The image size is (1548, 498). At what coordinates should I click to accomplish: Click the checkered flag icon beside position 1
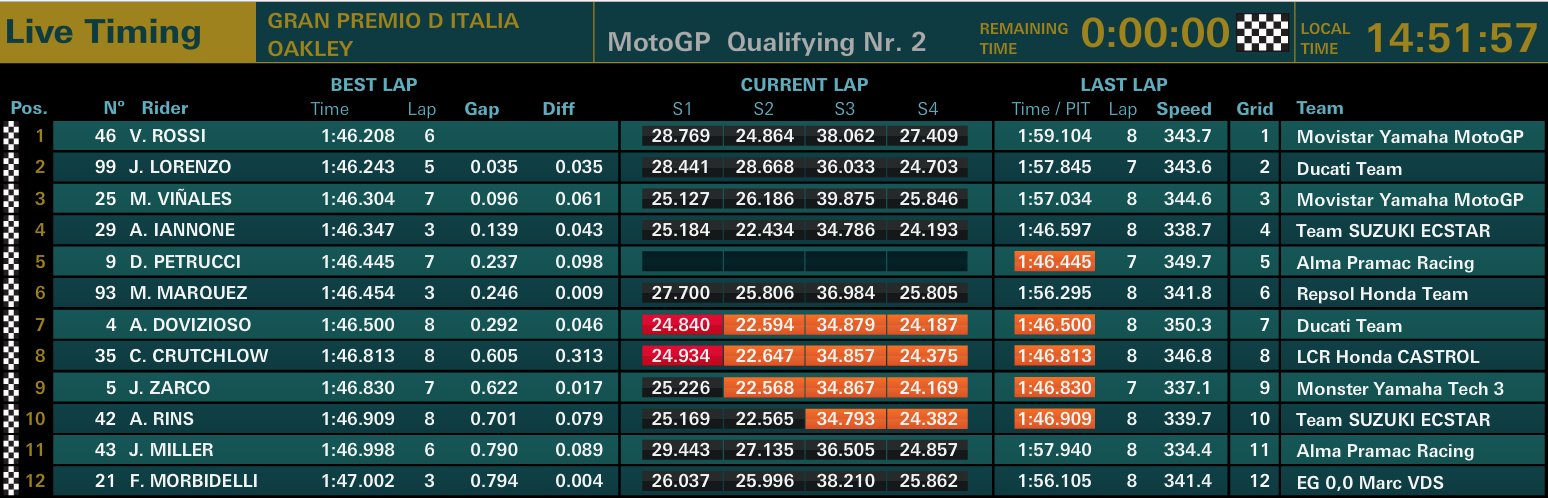pos(12,137)
